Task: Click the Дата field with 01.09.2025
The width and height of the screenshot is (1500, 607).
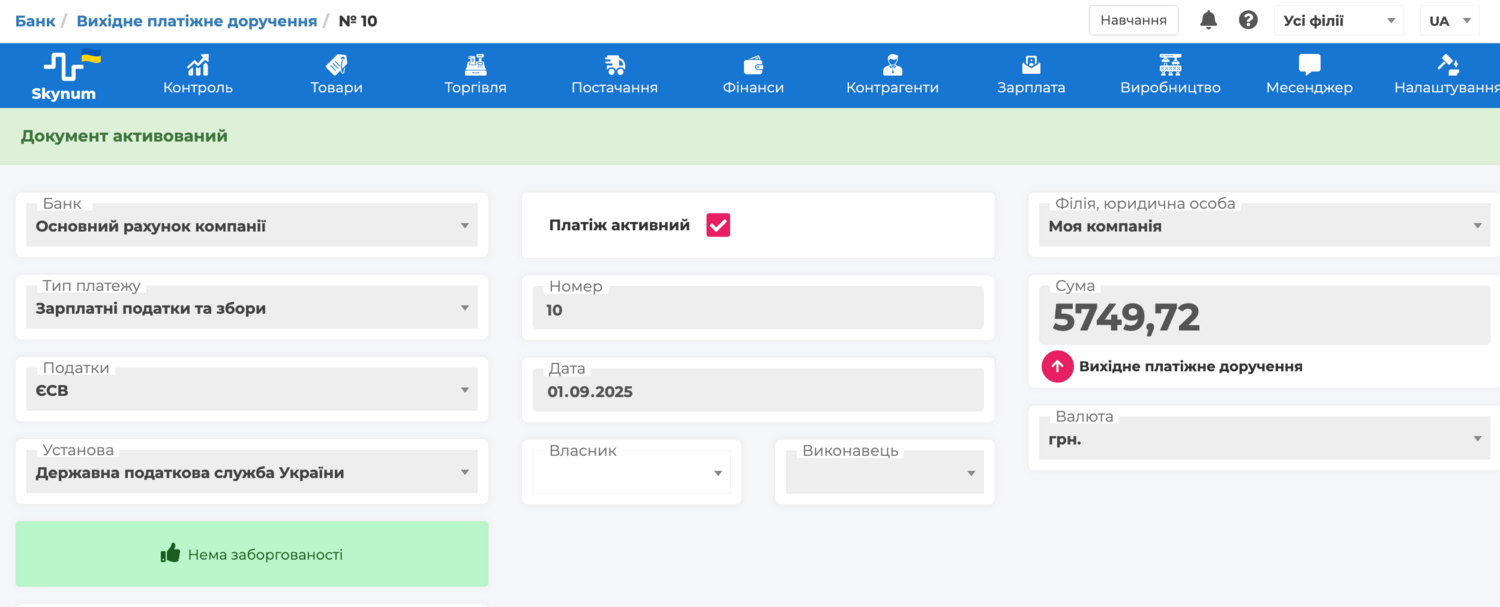Action: click(x=757, y=391)
